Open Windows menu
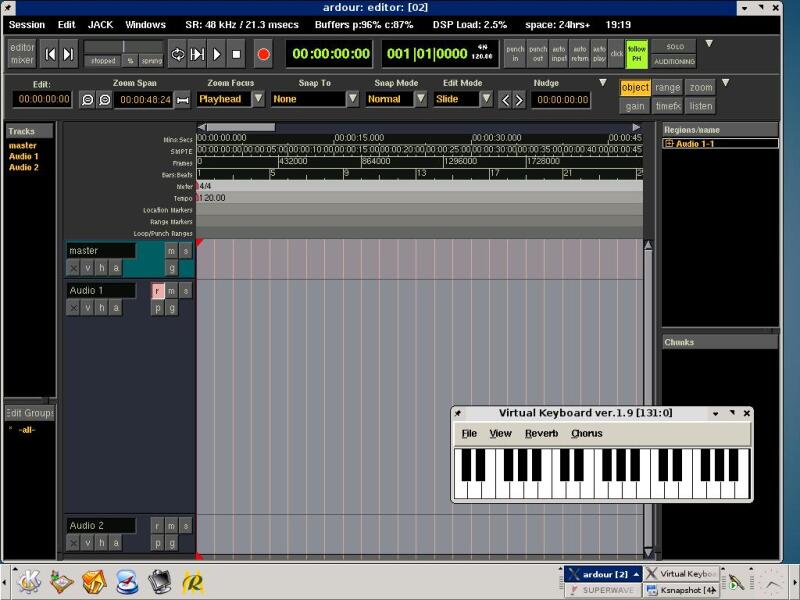This screenshot has height=600, width=800. [145, 25]
